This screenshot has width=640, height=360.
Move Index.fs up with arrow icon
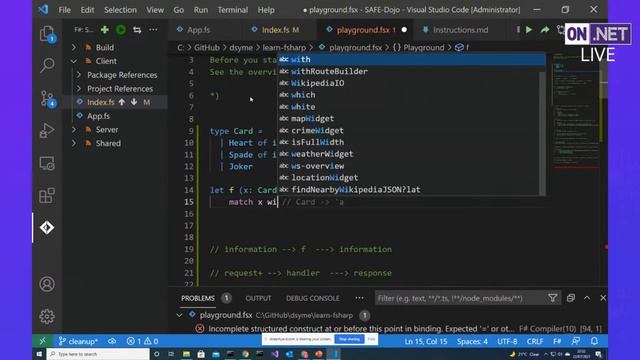[x=122, y=102]
